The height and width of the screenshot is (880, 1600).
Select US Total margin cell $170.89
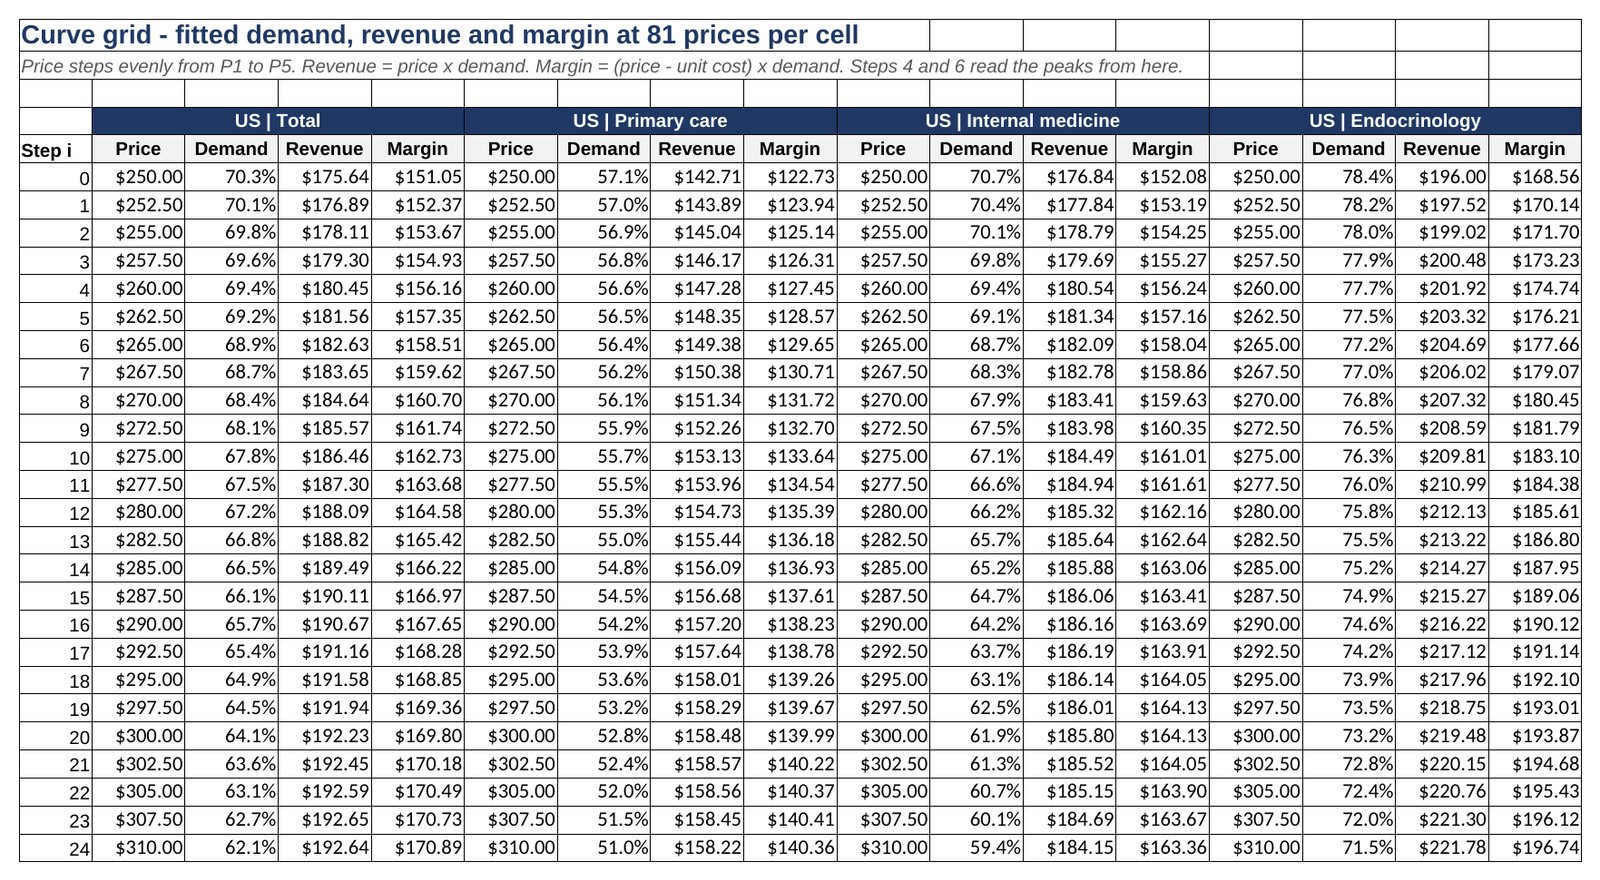pos(418,848)
